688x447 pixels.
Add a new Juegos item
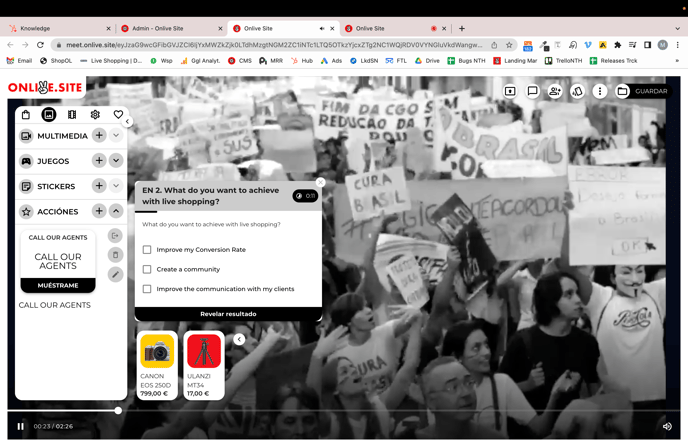point(99,161)
